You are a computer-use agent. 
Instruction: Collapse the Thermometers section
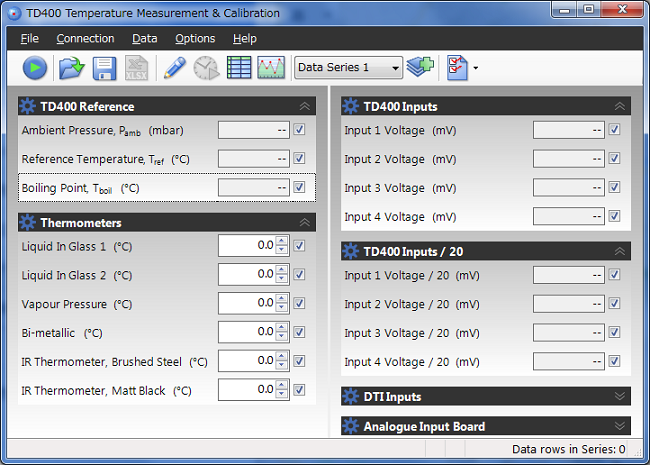click(x=305, y=223)
